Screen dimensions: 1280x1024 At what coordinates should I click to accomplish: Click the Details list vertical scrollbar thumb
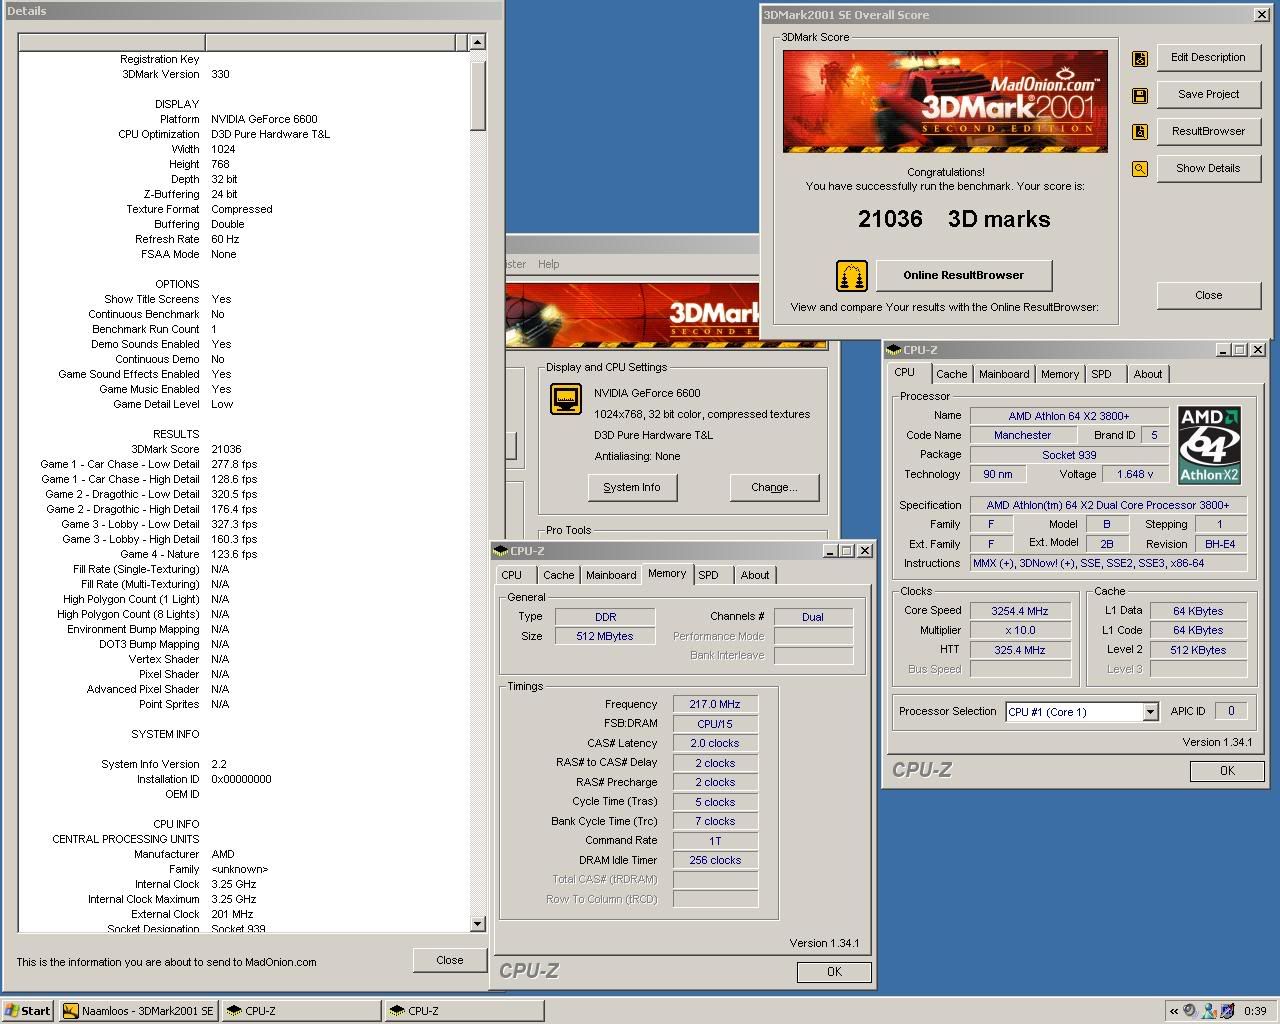(477, 96)
